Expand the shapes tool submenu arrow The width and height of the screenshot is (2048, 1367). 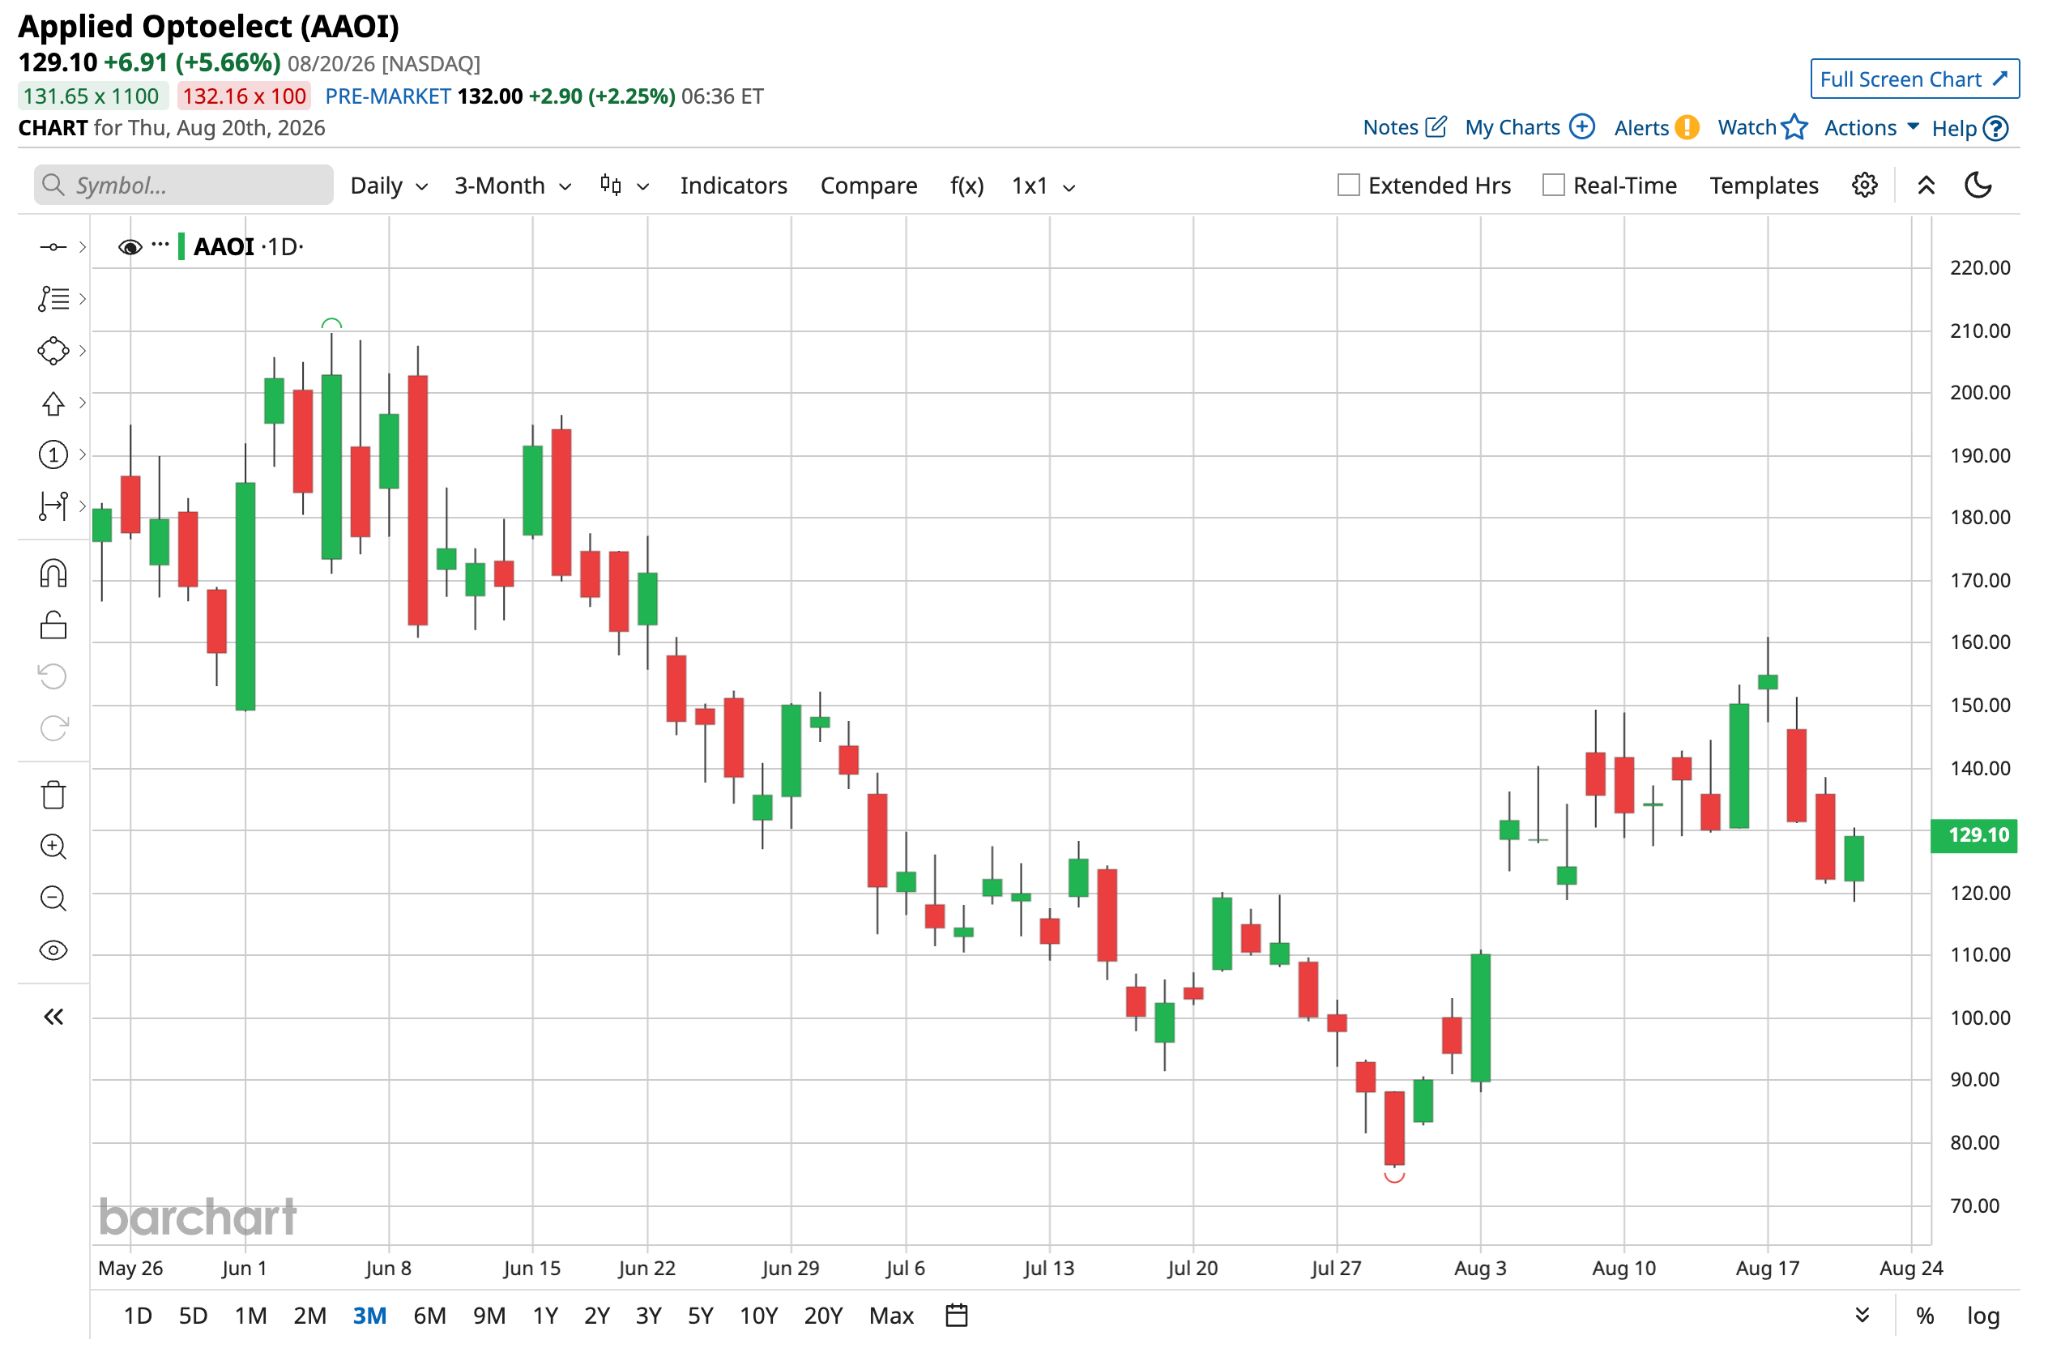click(x=82, y=351)
